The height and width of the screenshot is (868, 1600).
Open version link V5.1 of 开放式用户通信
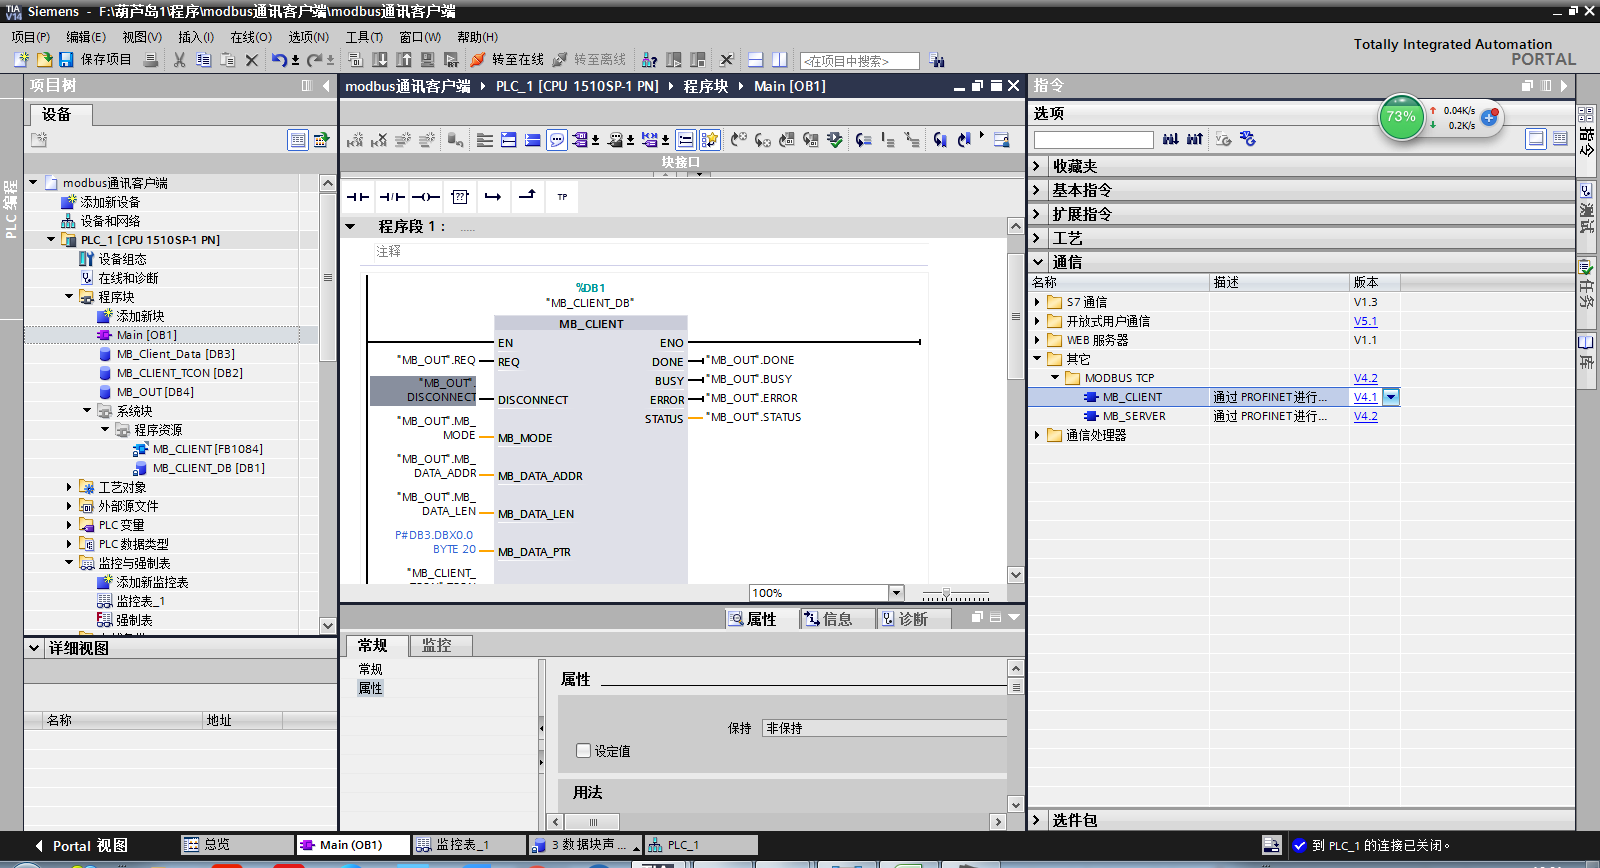click(1365, 321)
